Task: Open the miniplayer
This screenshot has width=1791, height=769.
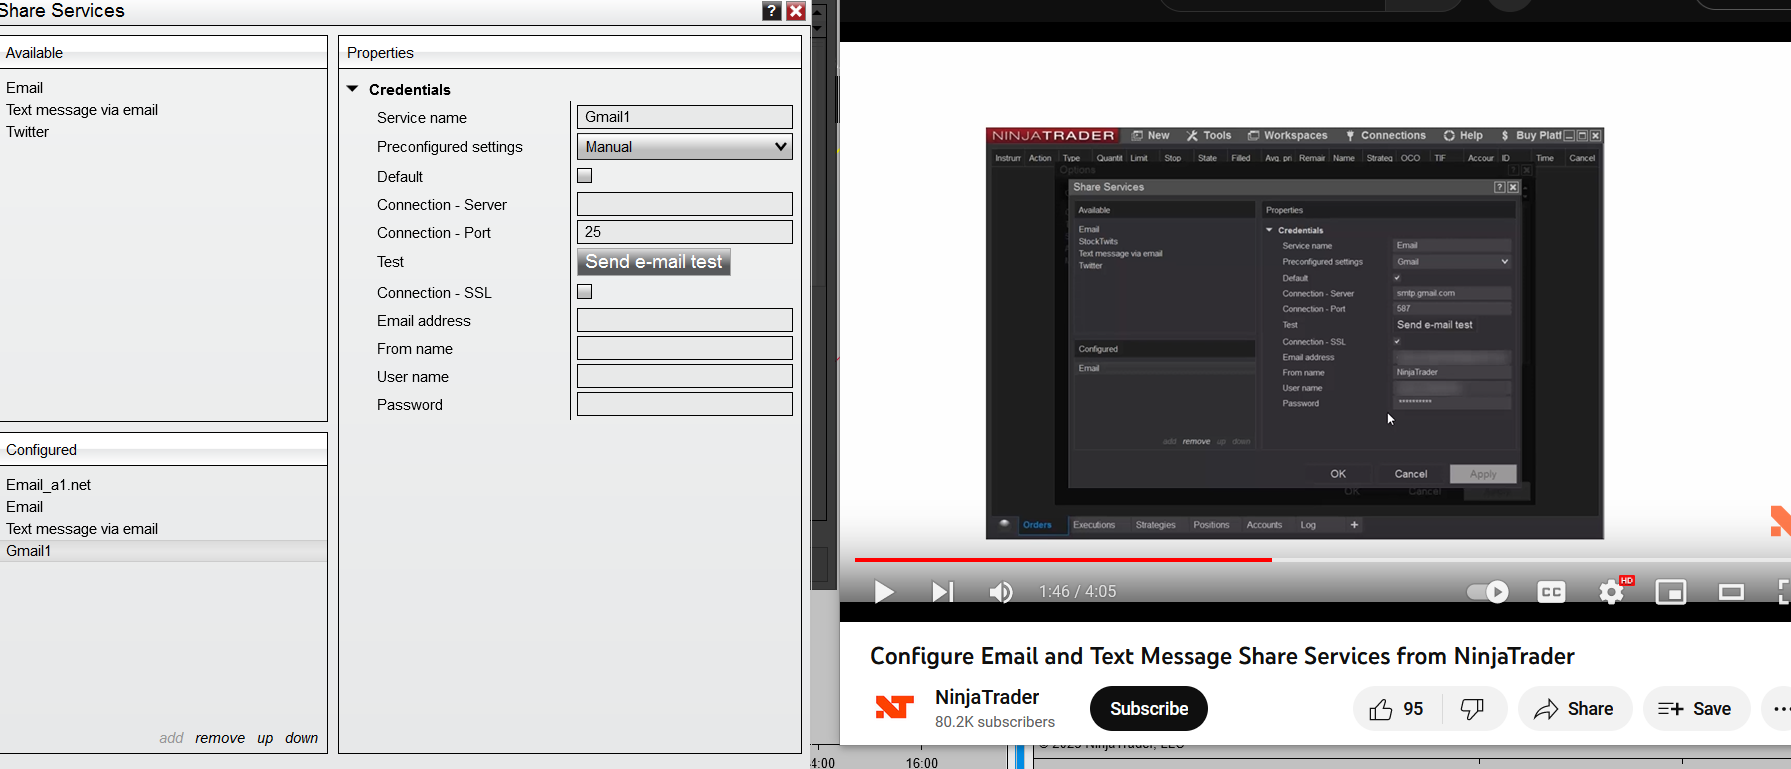Action: [x=1671, y=592]
